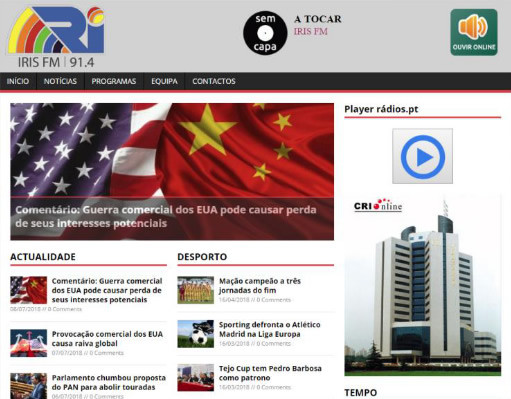Click the 'Player rádios.pt' heading

tap(381, 109)
